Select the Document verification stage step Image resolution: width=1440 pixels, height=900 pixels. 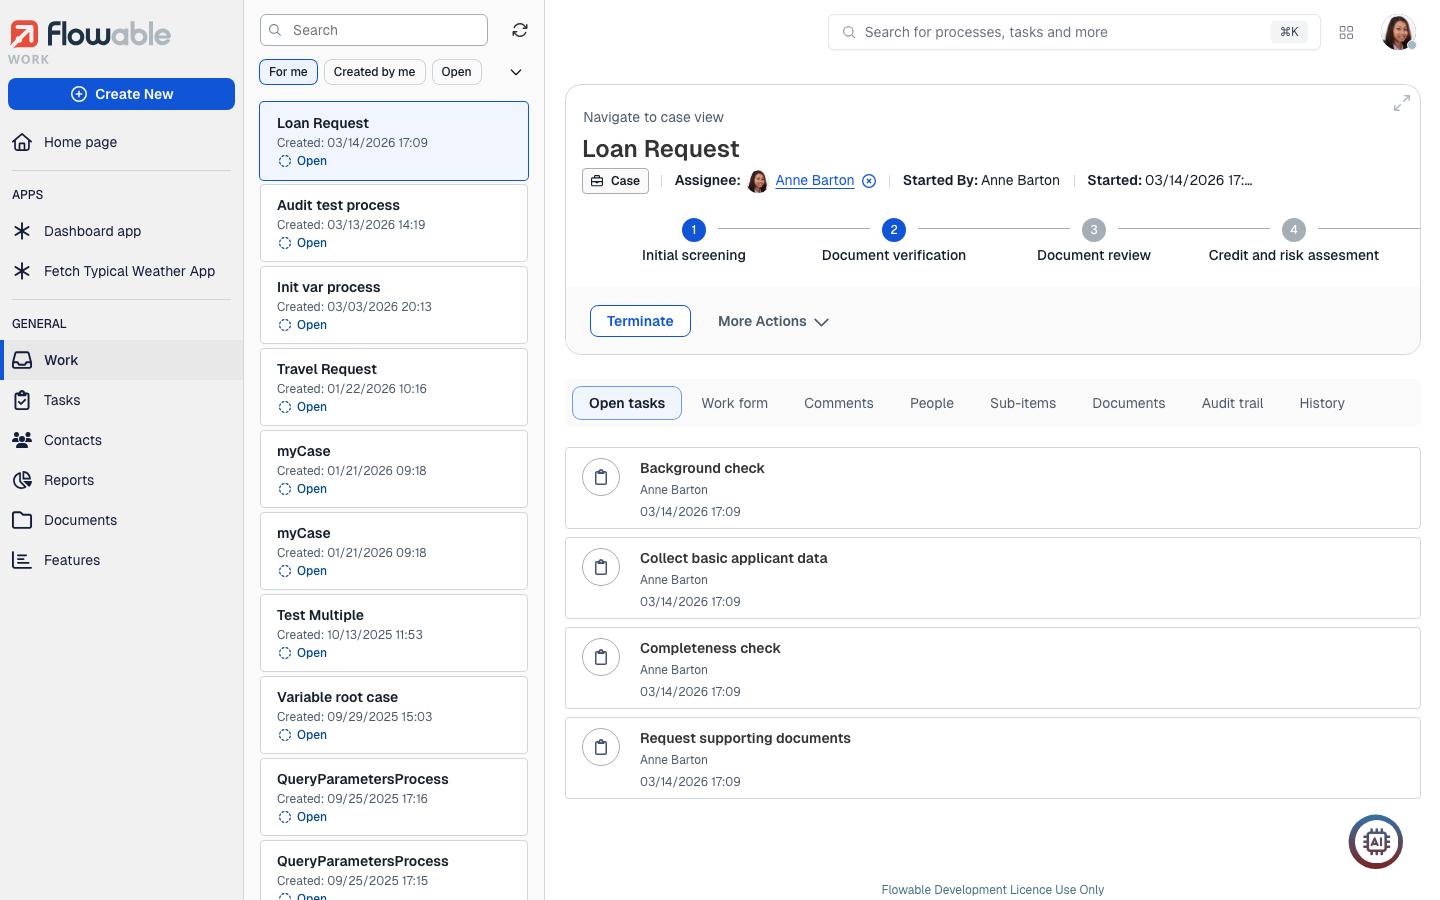(x=893, y=230)
